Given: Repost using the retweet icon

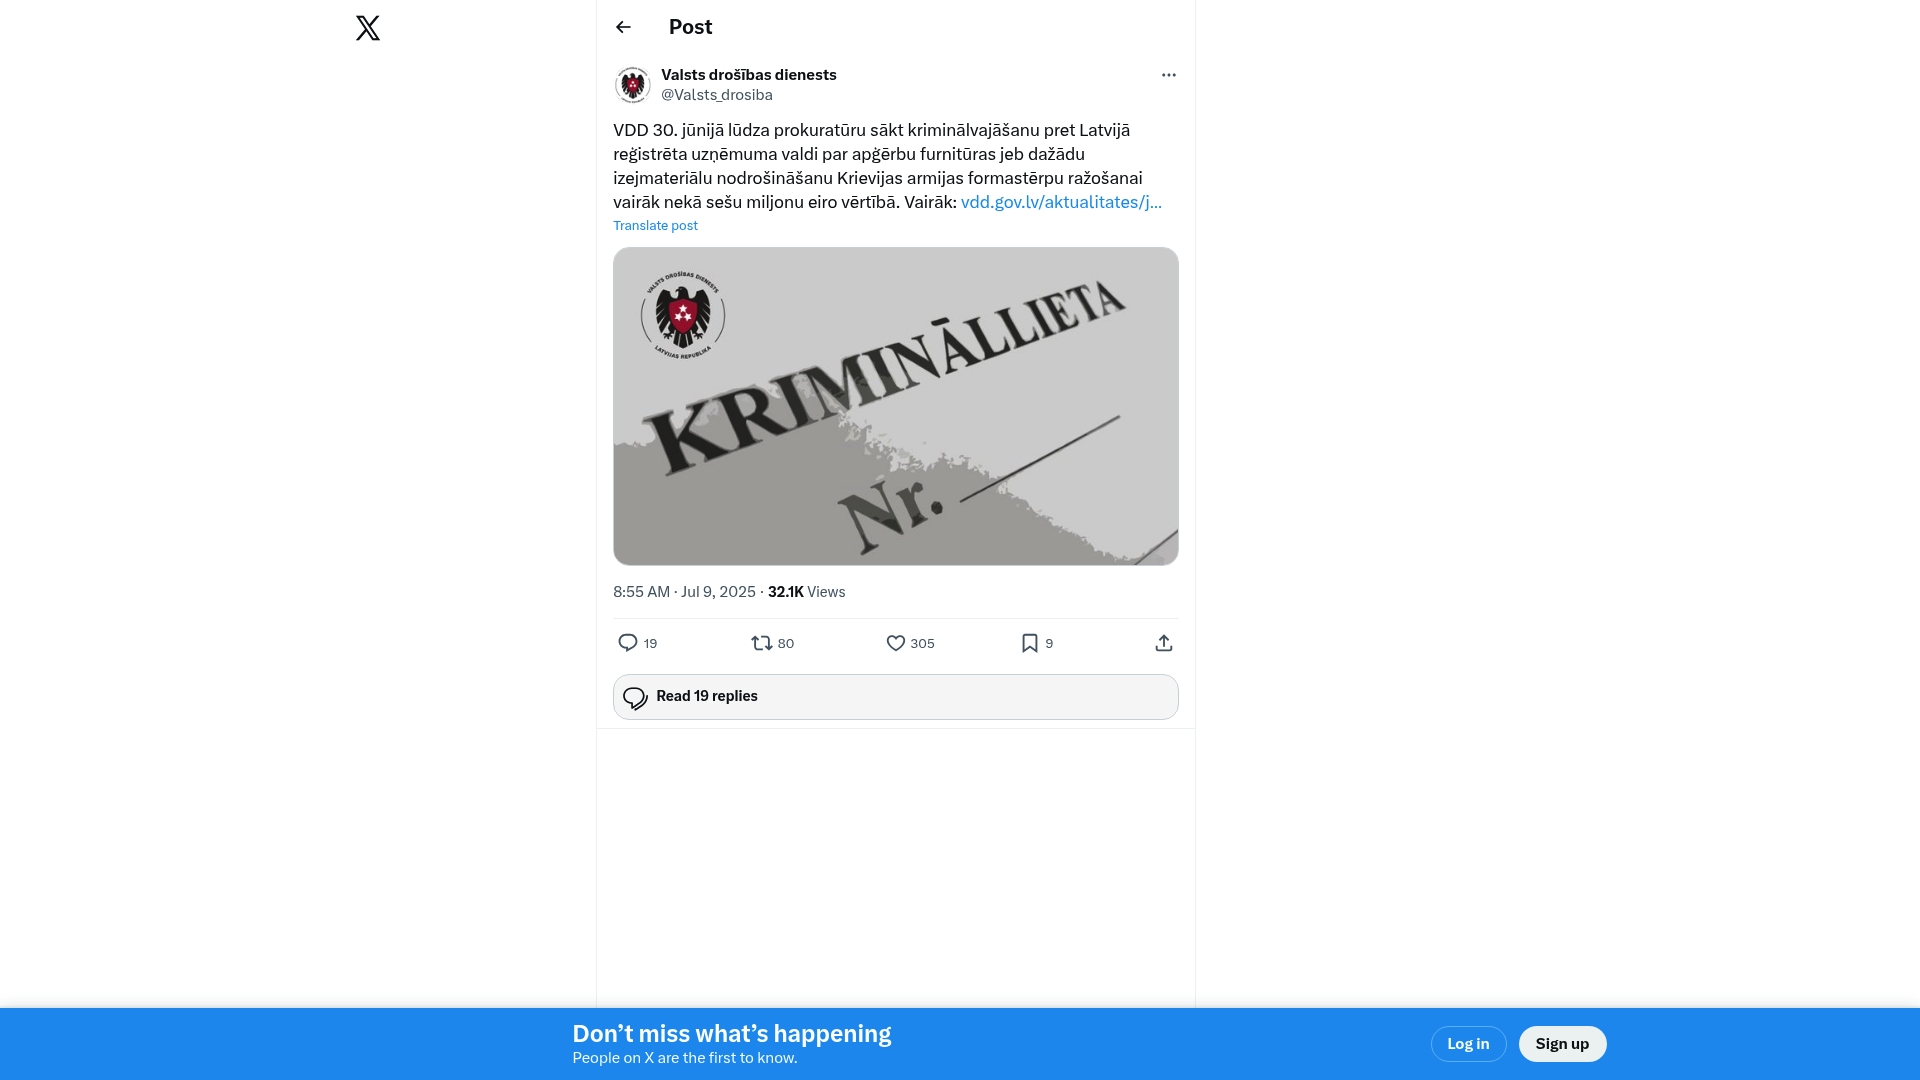Looking at the screenshot, I should point(762,643).
